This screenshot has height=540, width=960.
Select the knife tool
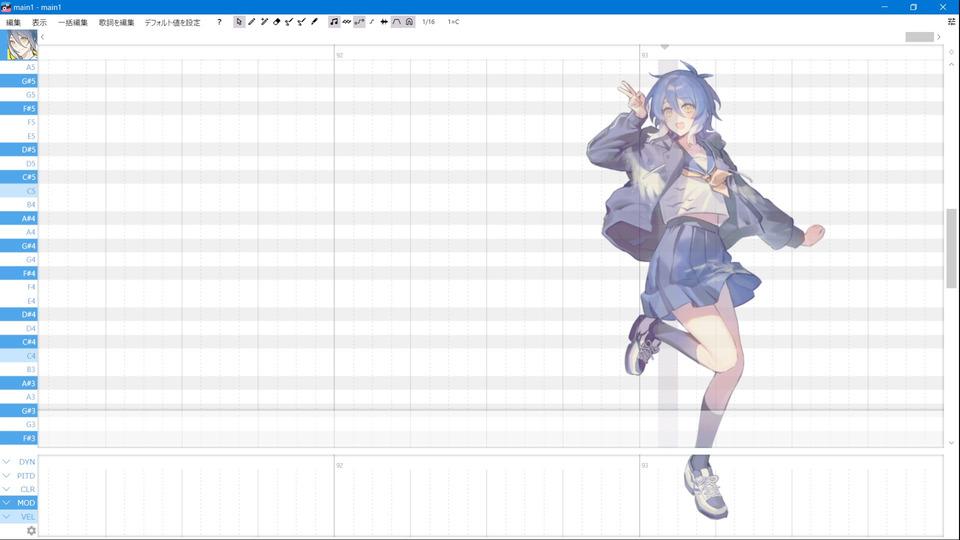pyautogui.click(x=315, y=22)
